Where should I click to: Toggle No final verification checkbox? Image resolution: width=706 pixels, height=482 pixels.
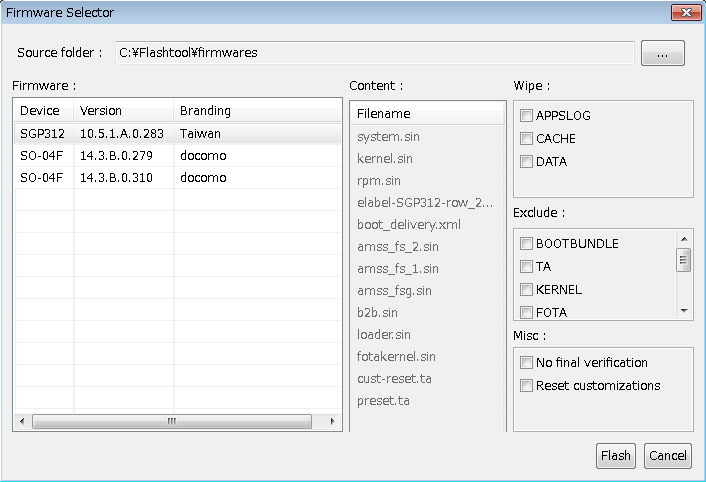(x=526, y=362)
